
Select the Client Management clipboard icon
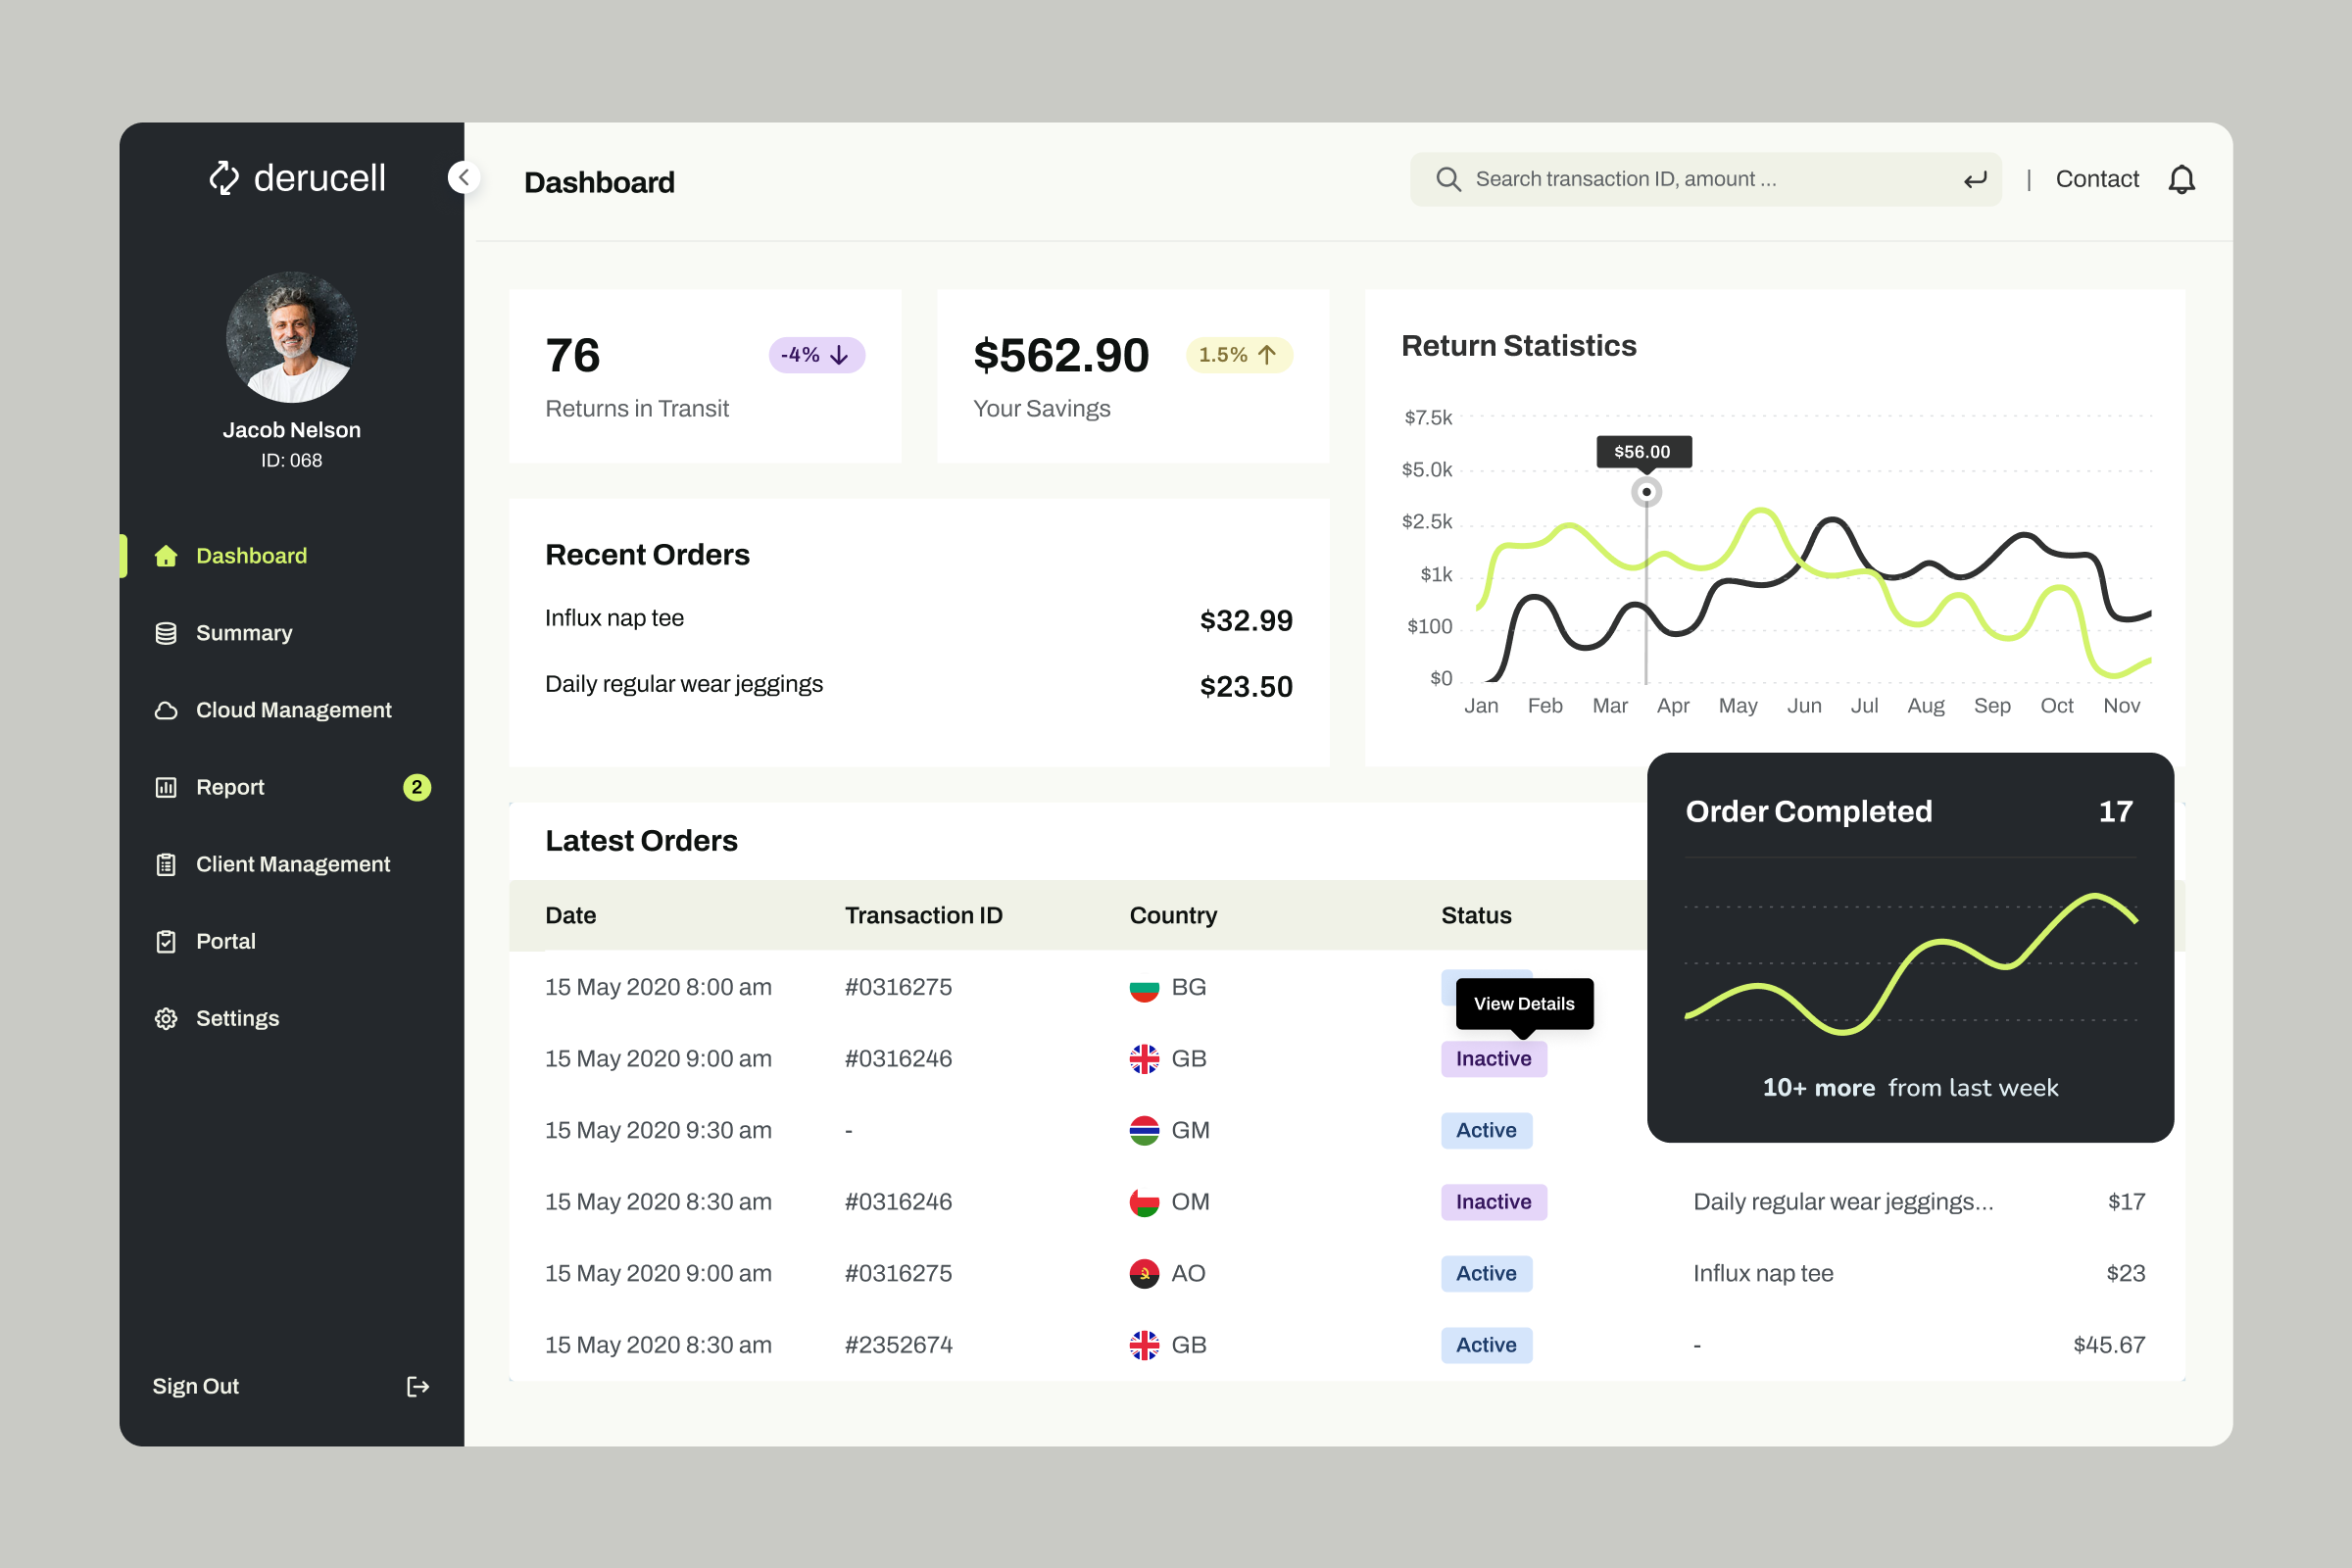(166, 864)
